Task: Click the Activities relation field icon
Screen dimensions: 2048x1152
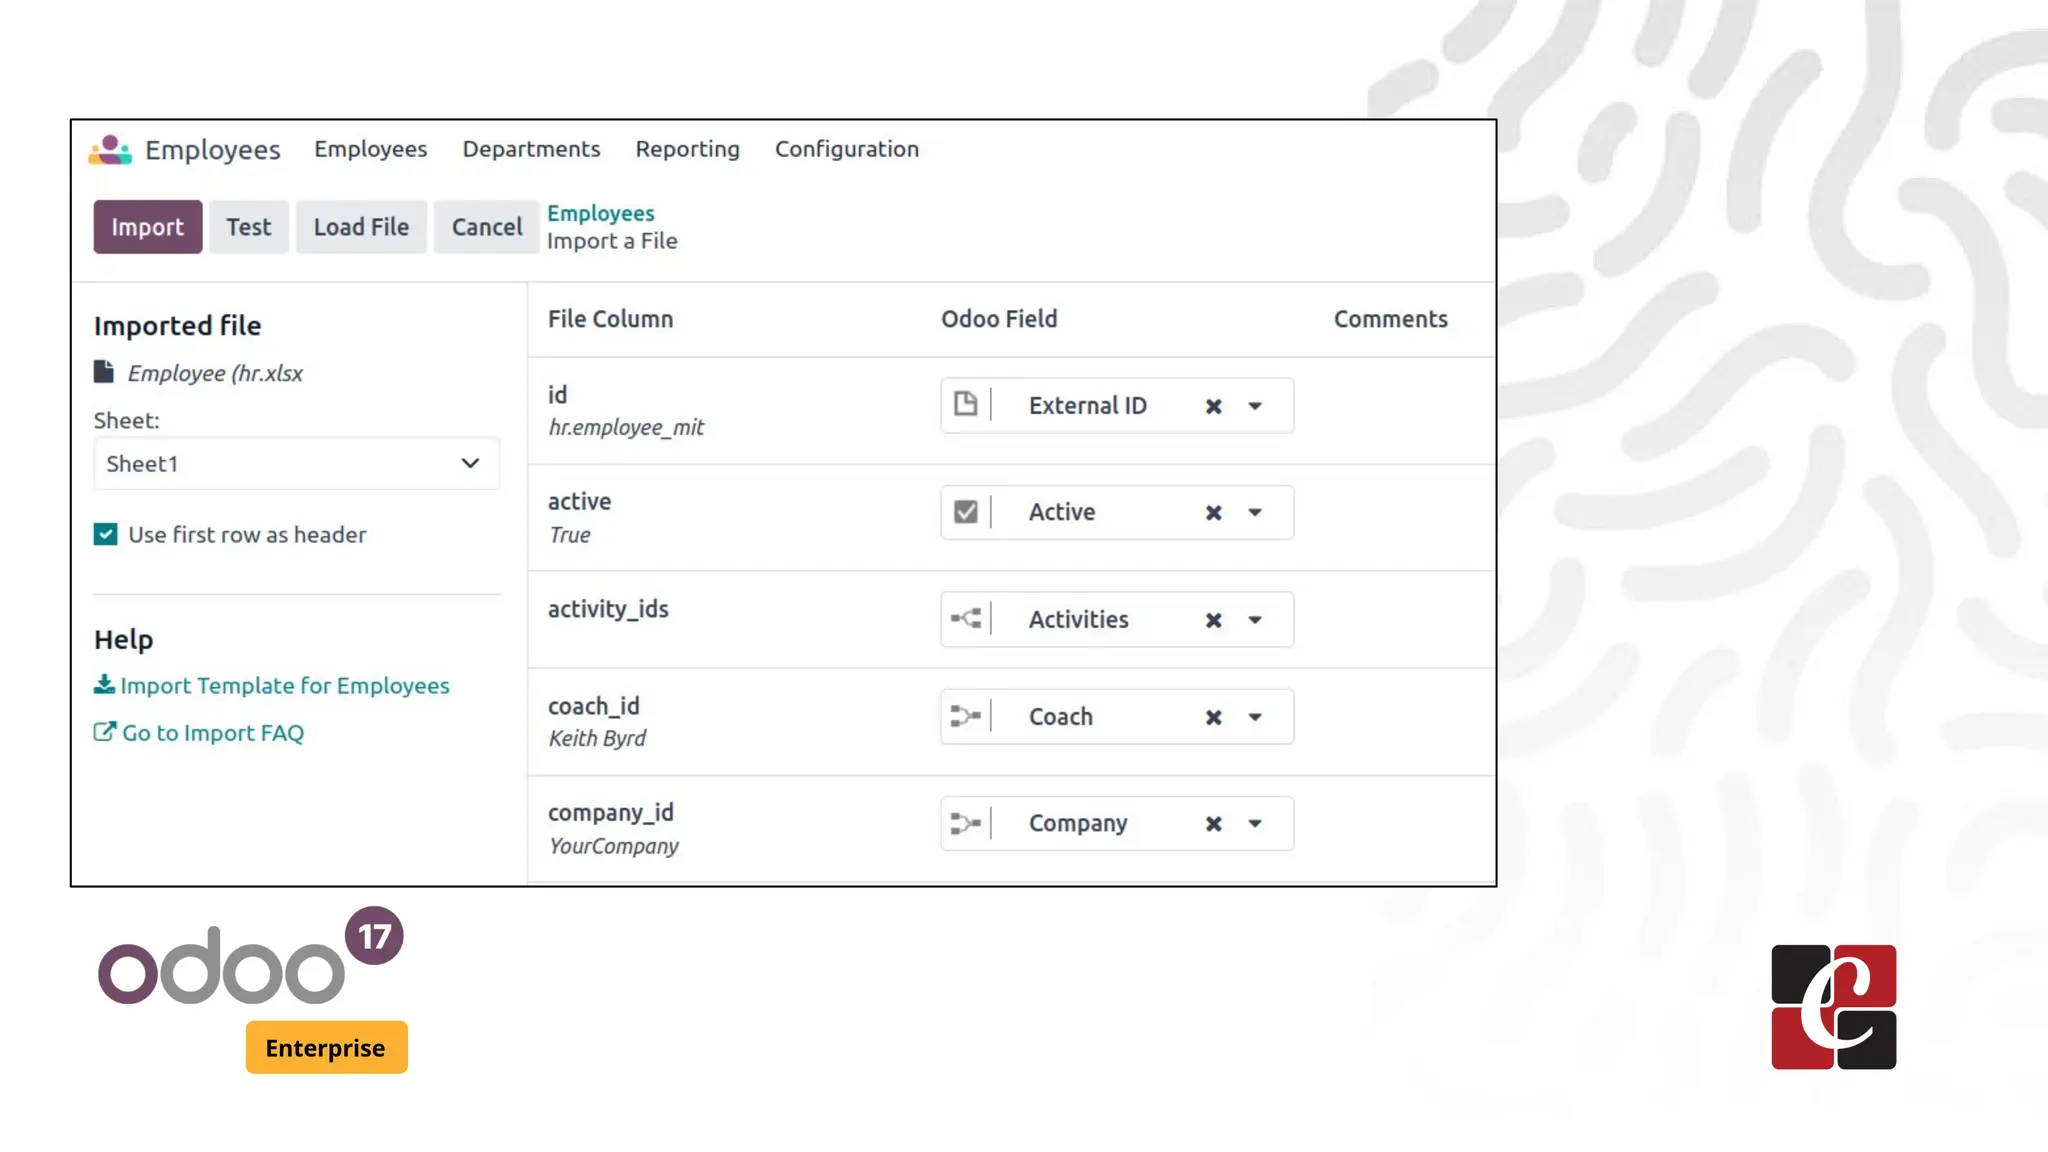Action: 965,619
